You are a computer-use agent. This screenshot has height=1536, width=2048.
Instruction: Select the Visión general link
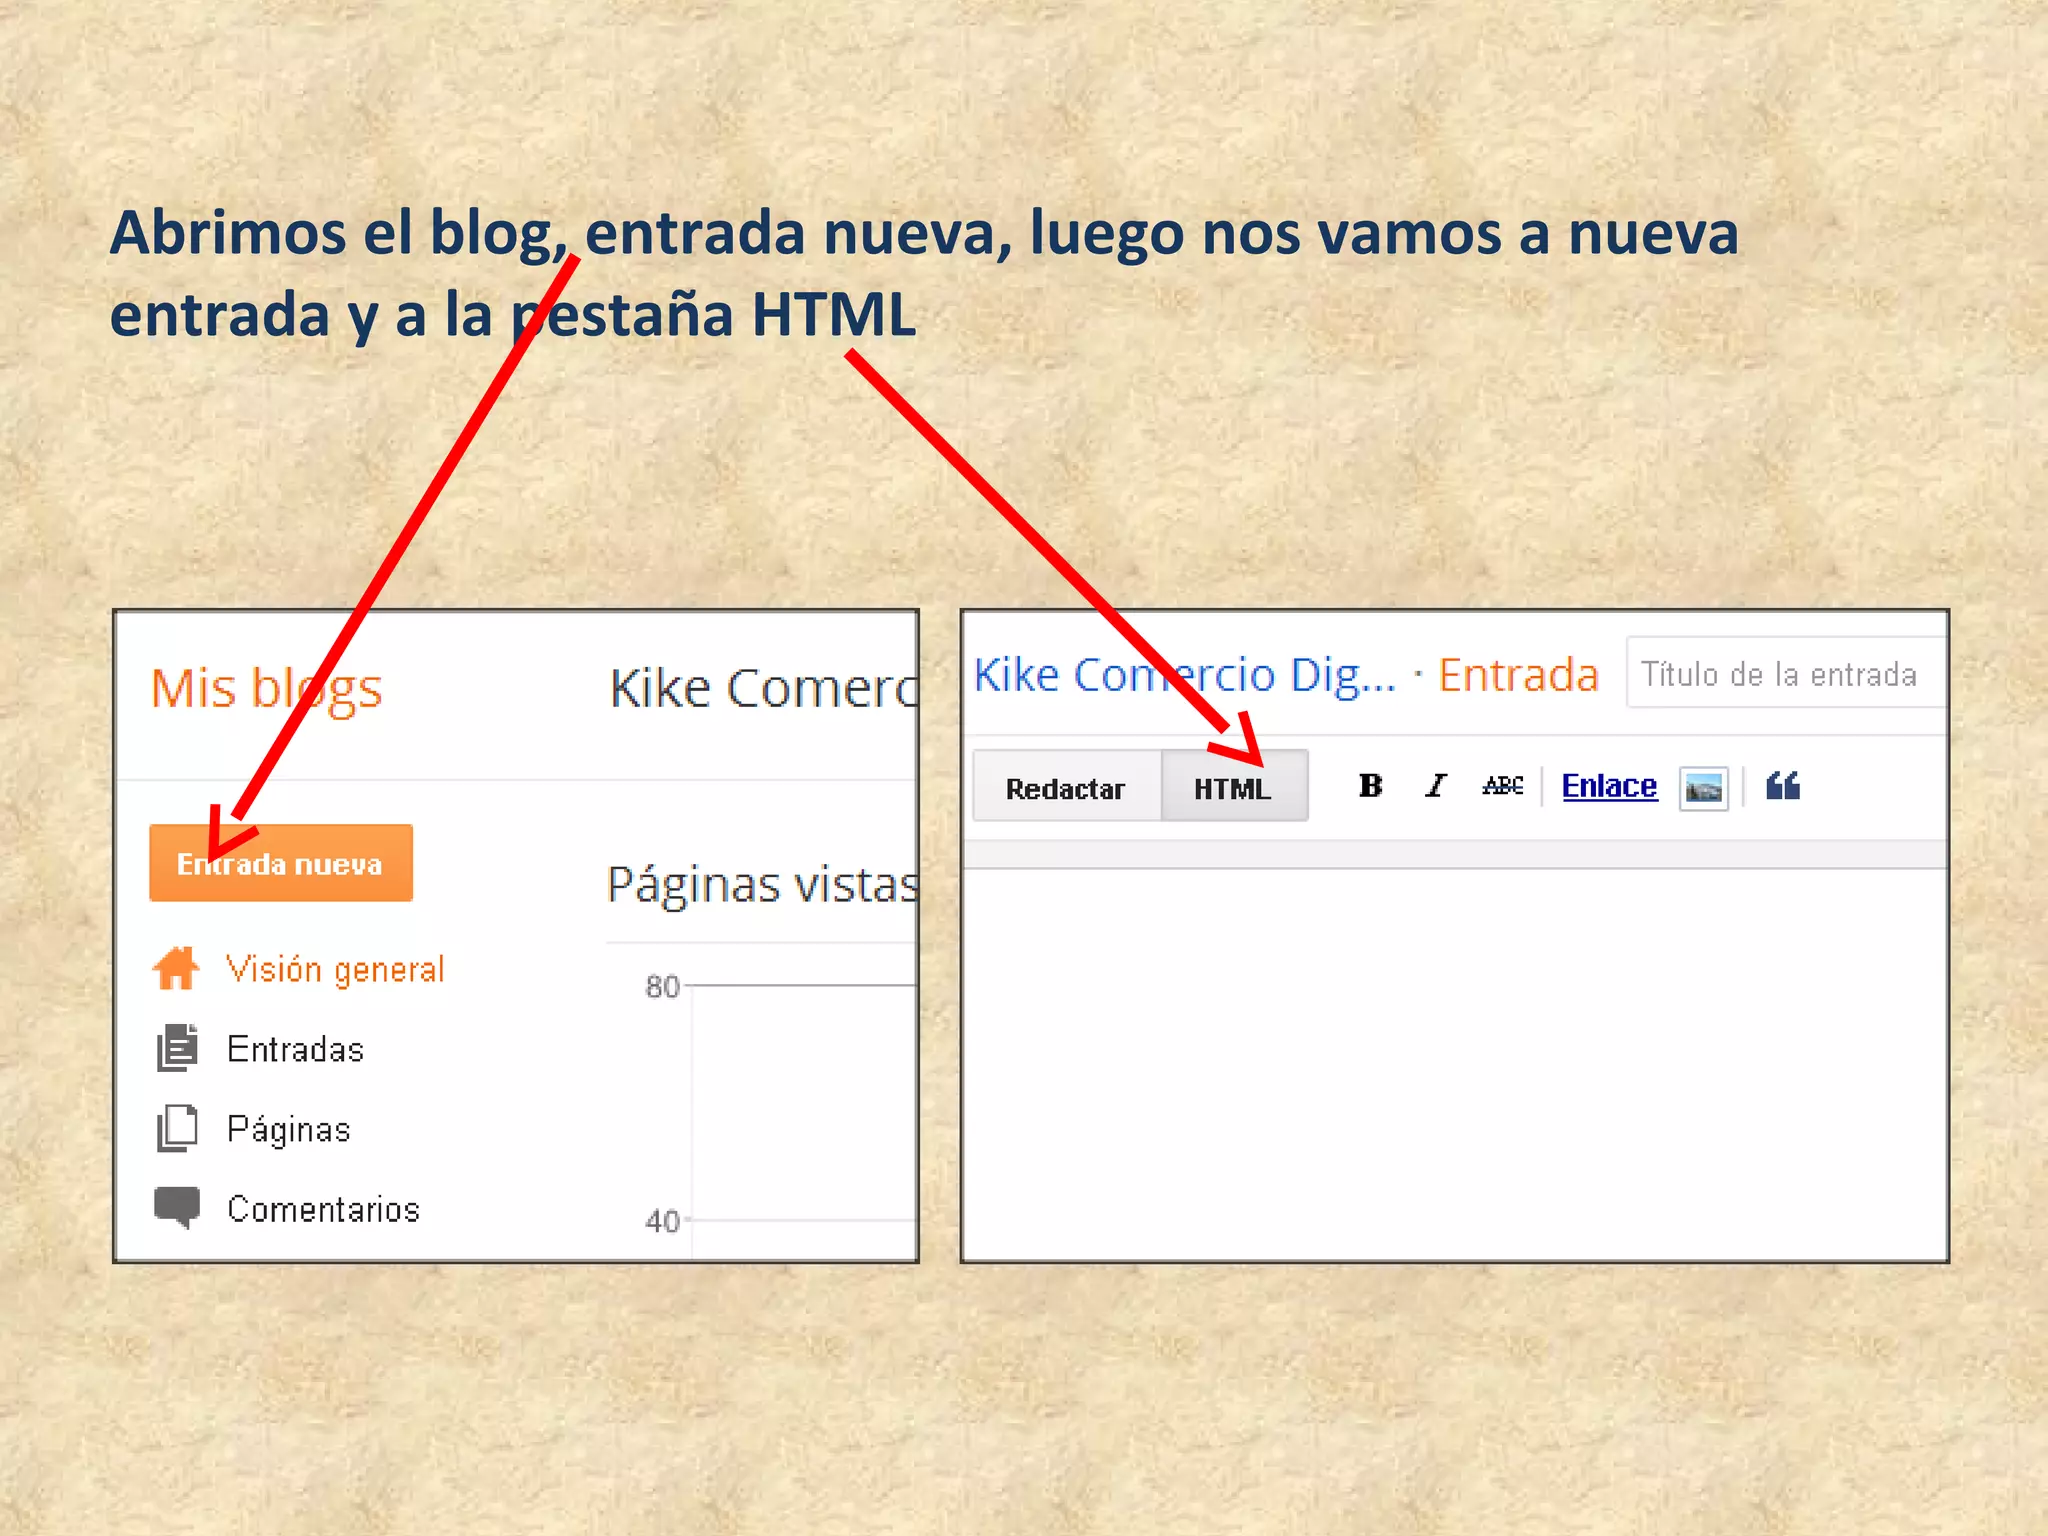tap(335, 969)
